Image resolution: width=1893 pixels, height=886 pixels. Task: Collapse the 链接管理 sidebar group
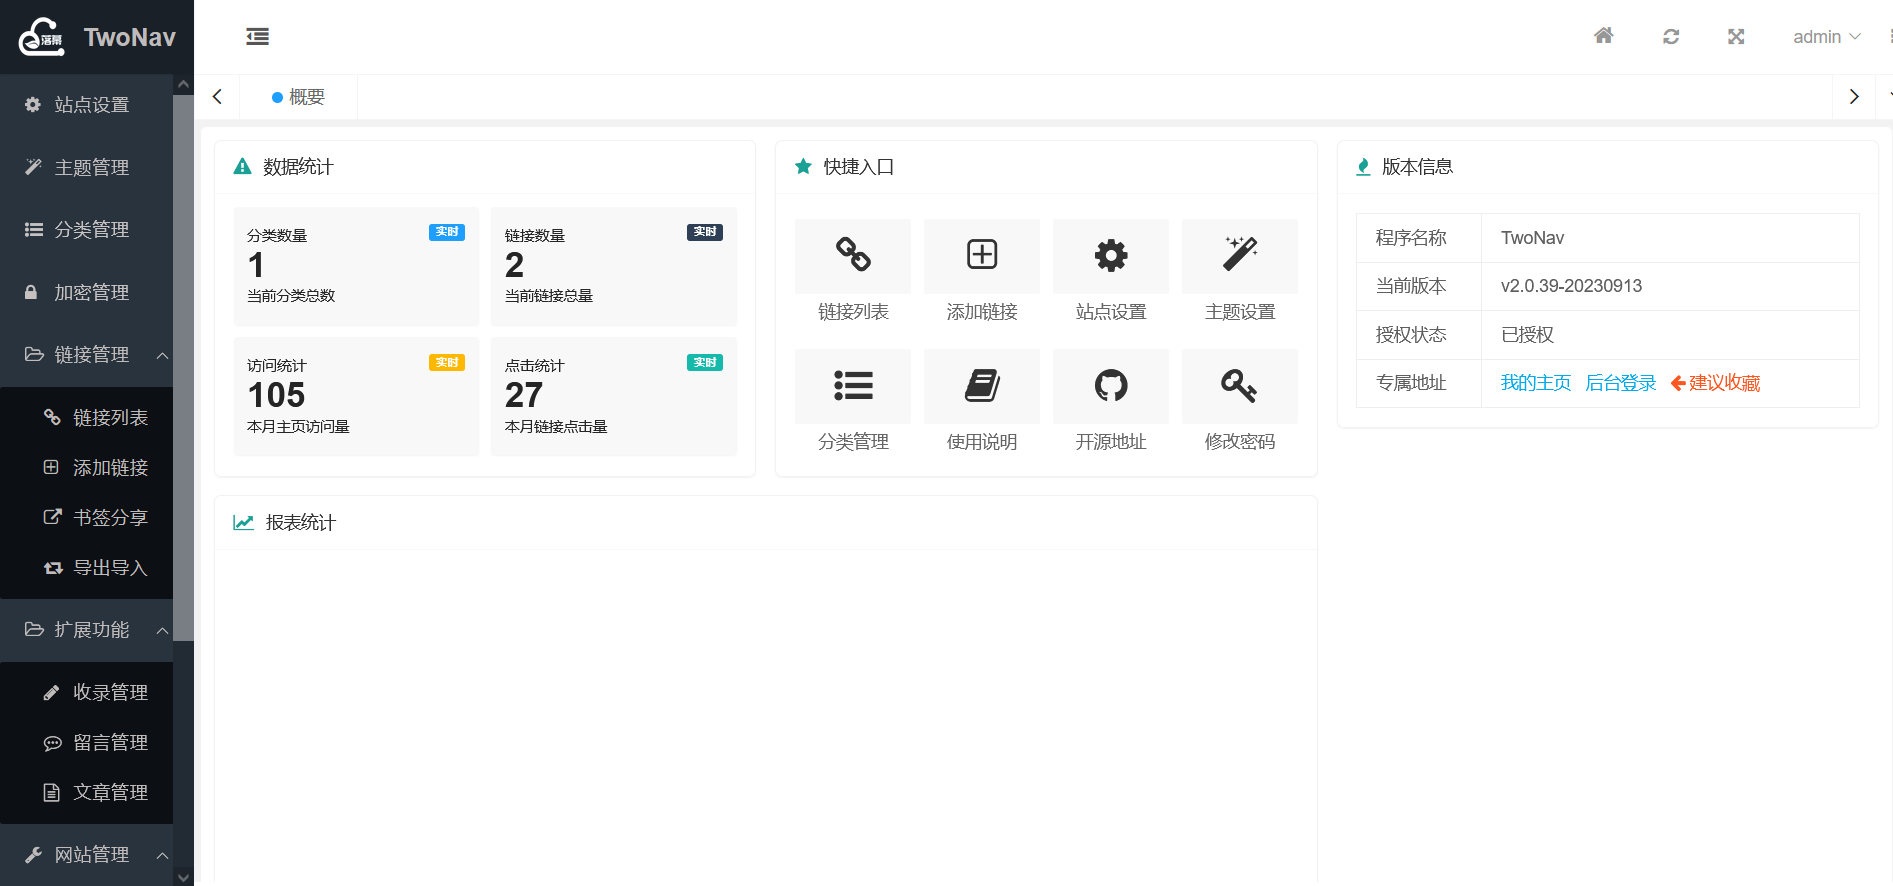pos(86,355)
